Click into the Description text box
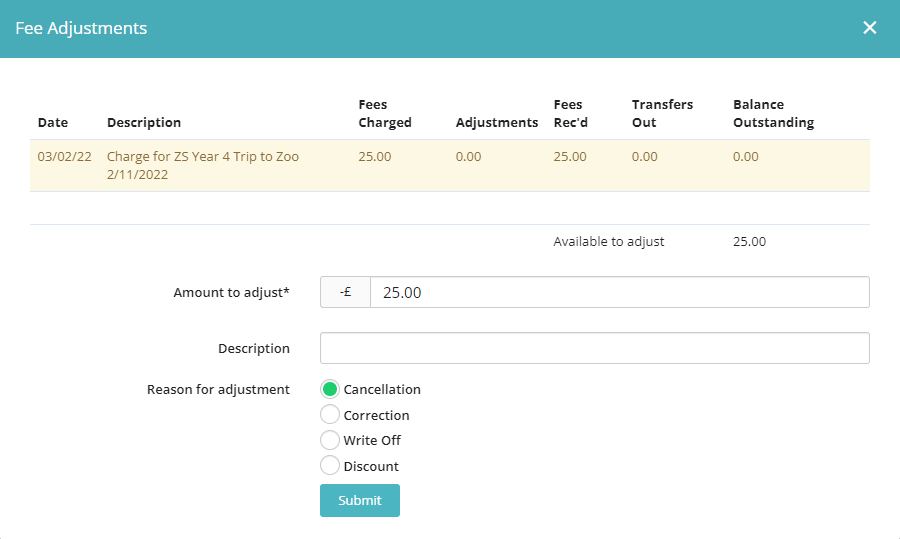900x539 pixels. 594,348
